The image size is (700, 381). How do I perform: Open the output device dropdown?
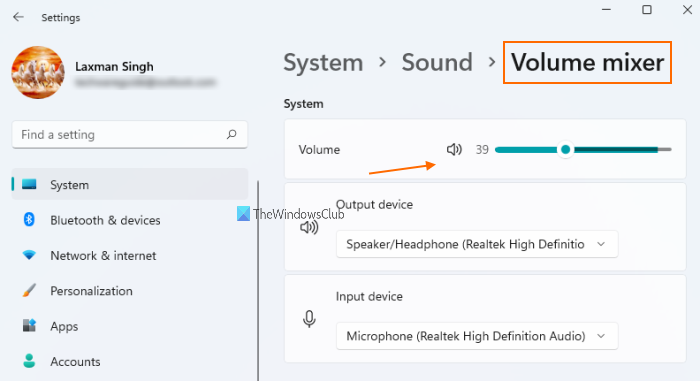pos(477,244)
